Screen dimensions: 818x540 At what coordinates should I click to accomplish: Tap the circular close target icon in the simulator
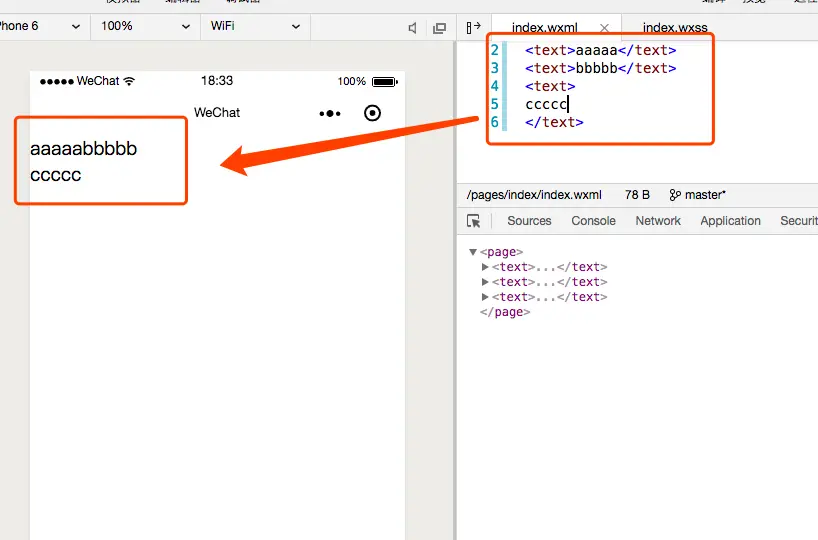click(x=372, y=113)
